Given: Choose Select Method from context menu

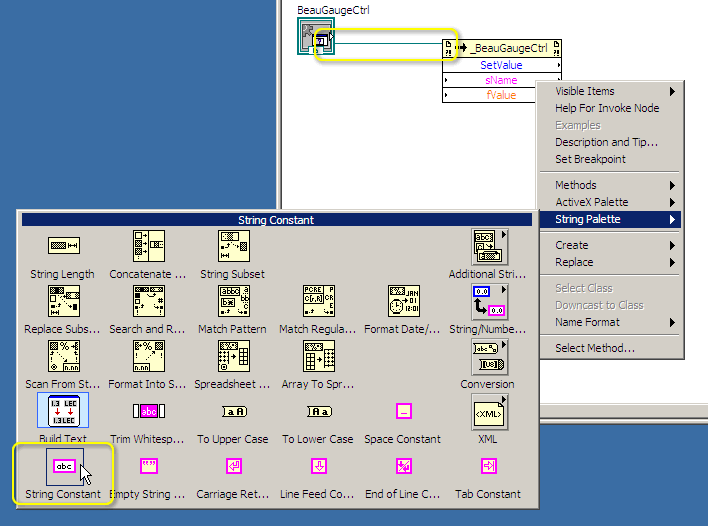Looking at the screenshot, I should [x=612, y=348].
